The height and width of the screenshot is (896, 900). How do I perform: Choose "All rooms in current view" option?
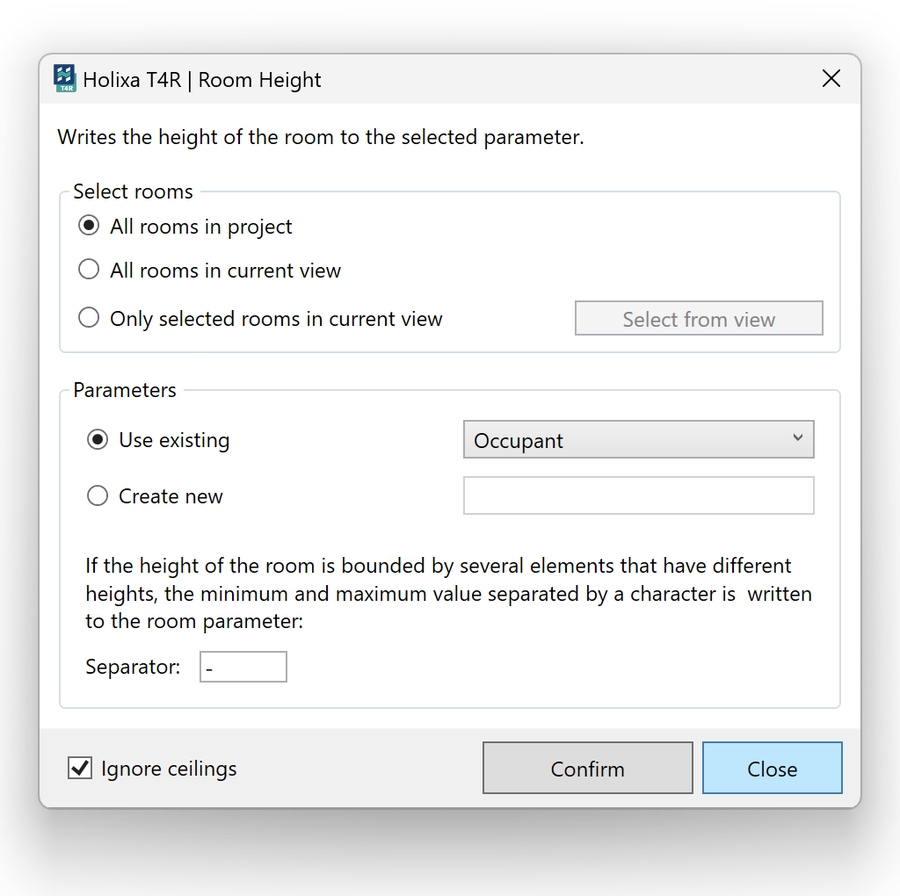pyautogui.click(x=89, y=270)
